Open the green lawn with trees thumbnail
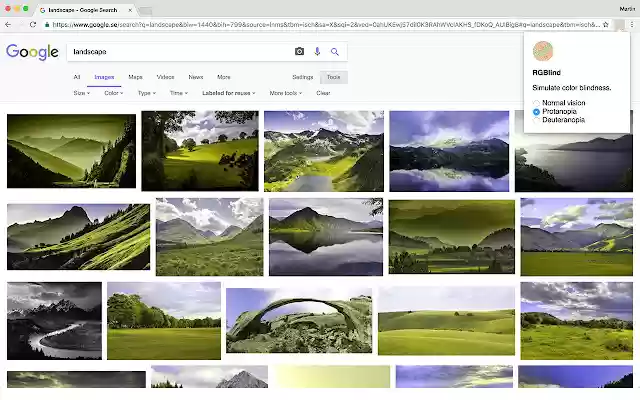 pyautogui.click(x=164, y=320)
